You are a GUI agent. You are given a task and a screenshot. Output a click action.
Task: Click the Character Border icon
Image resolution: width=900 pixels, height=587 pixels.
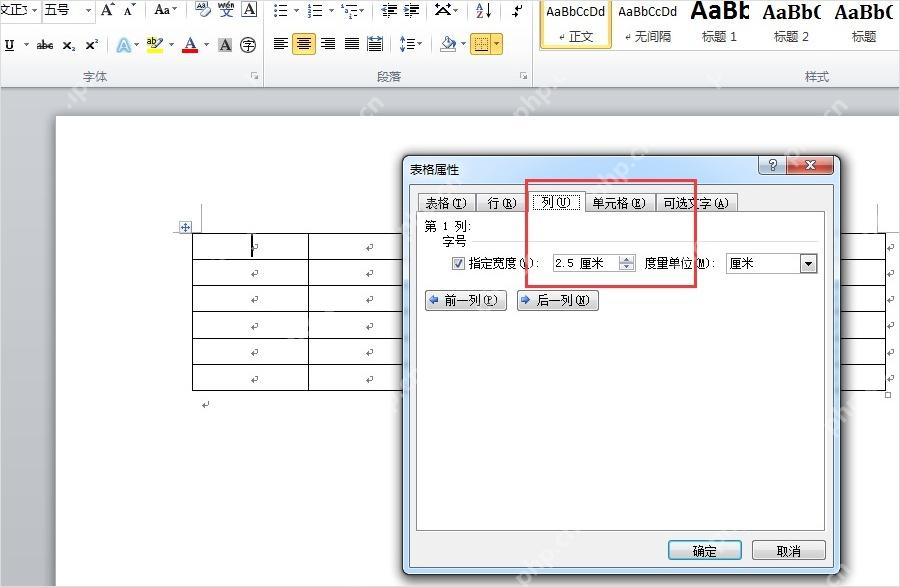[x=249, y=10]
